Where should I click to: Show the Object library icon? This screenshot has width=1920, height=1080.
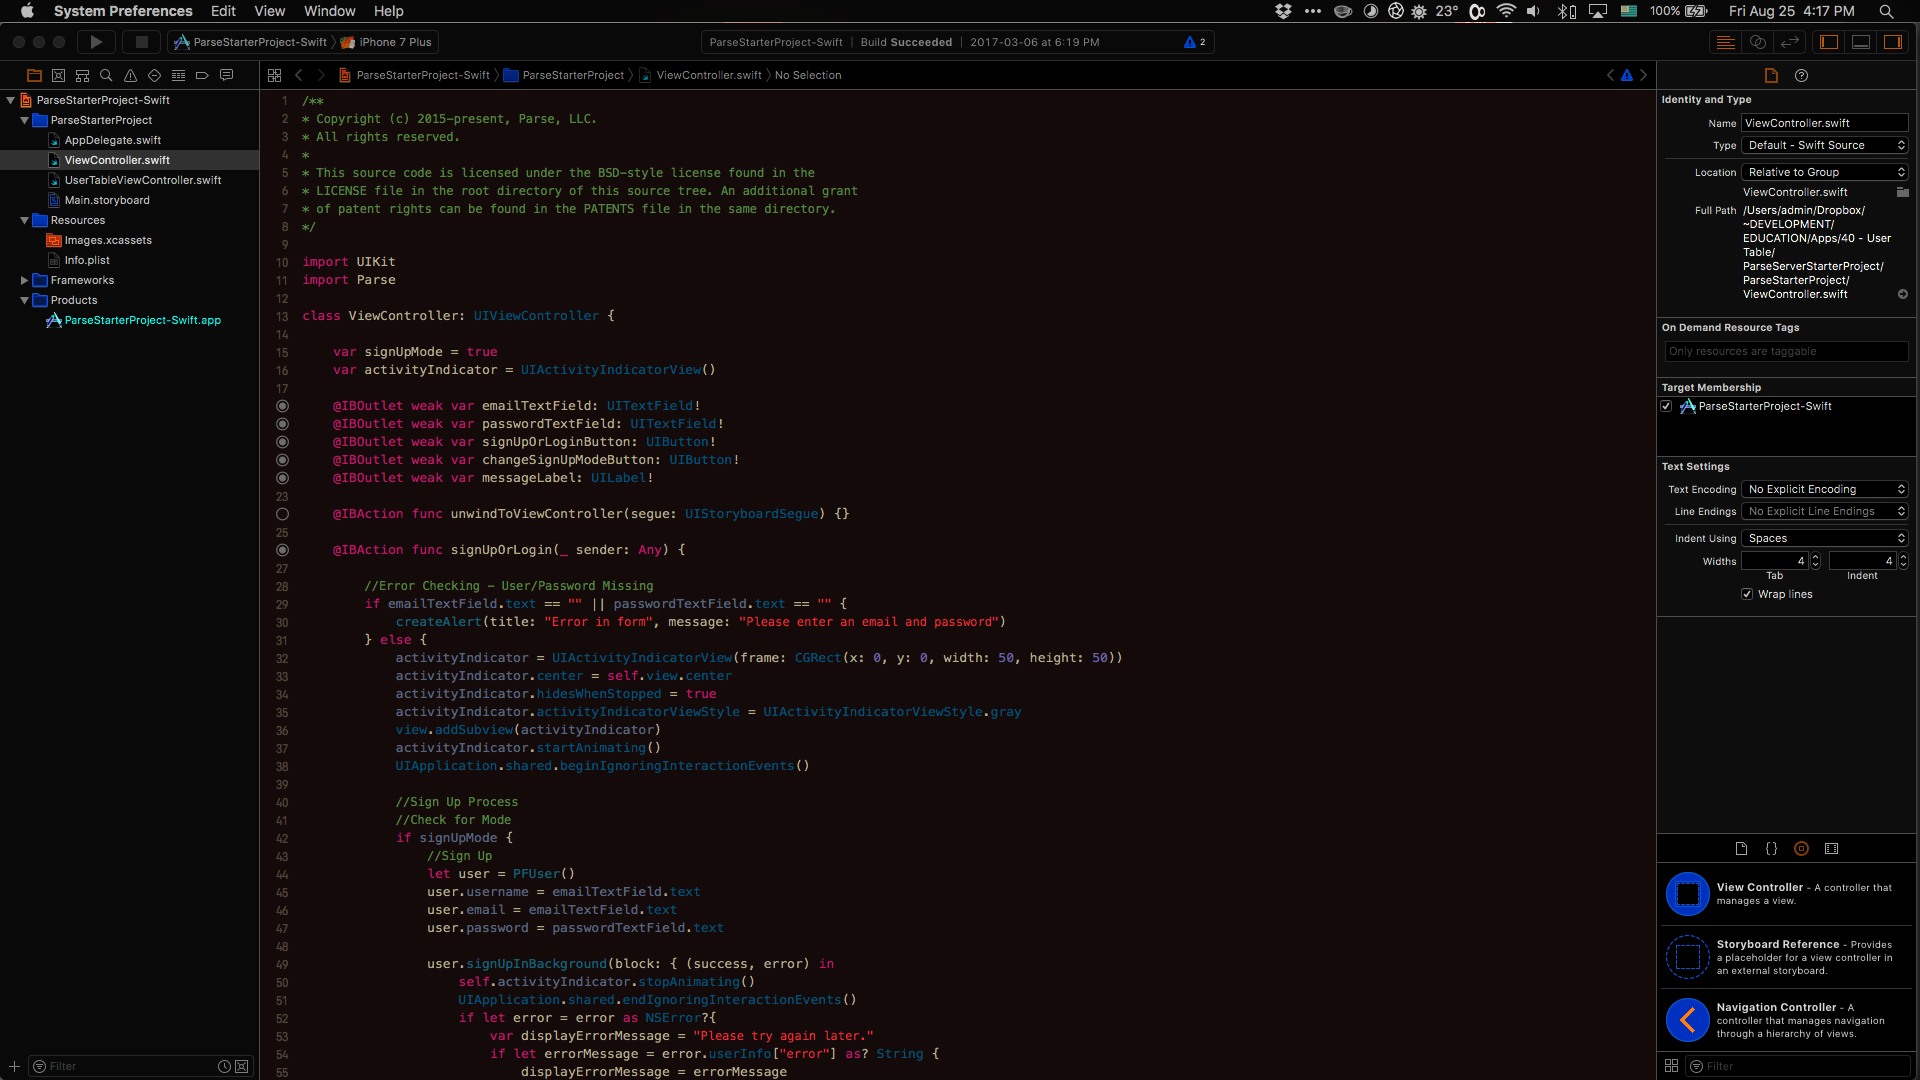1801,848
